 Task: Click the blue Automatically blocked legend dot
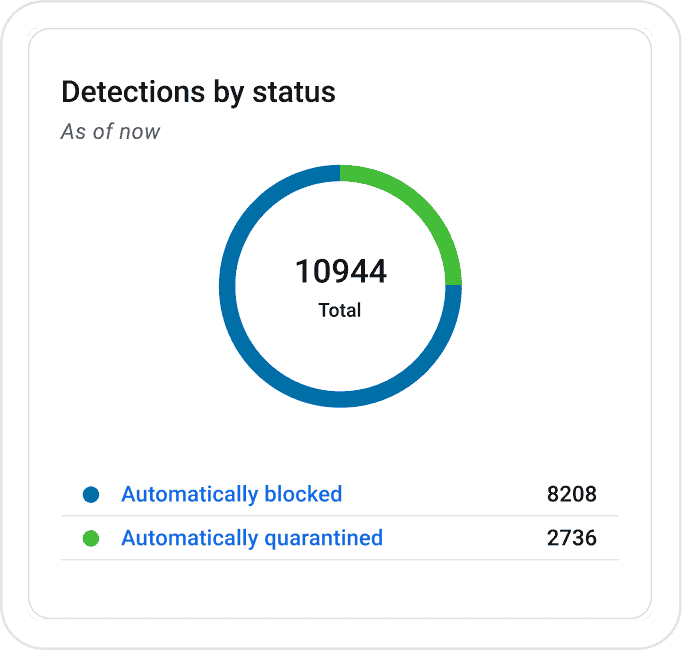pyautogui.click(x=91, y=494)
